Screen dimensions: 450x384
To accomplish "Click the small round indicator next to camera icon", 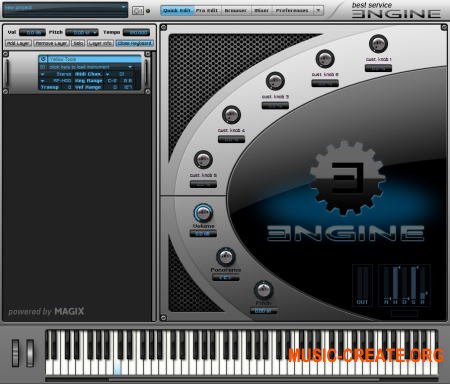I will [x=148, y=11].
